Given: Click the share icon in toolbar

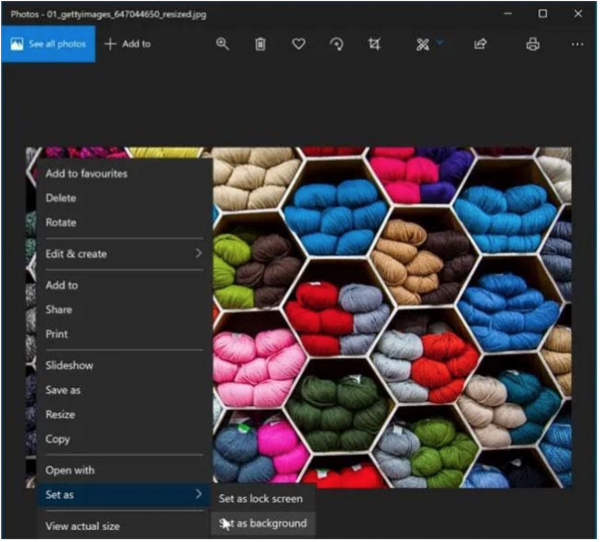Looking at the screenshot, I should tap(480, 44).
